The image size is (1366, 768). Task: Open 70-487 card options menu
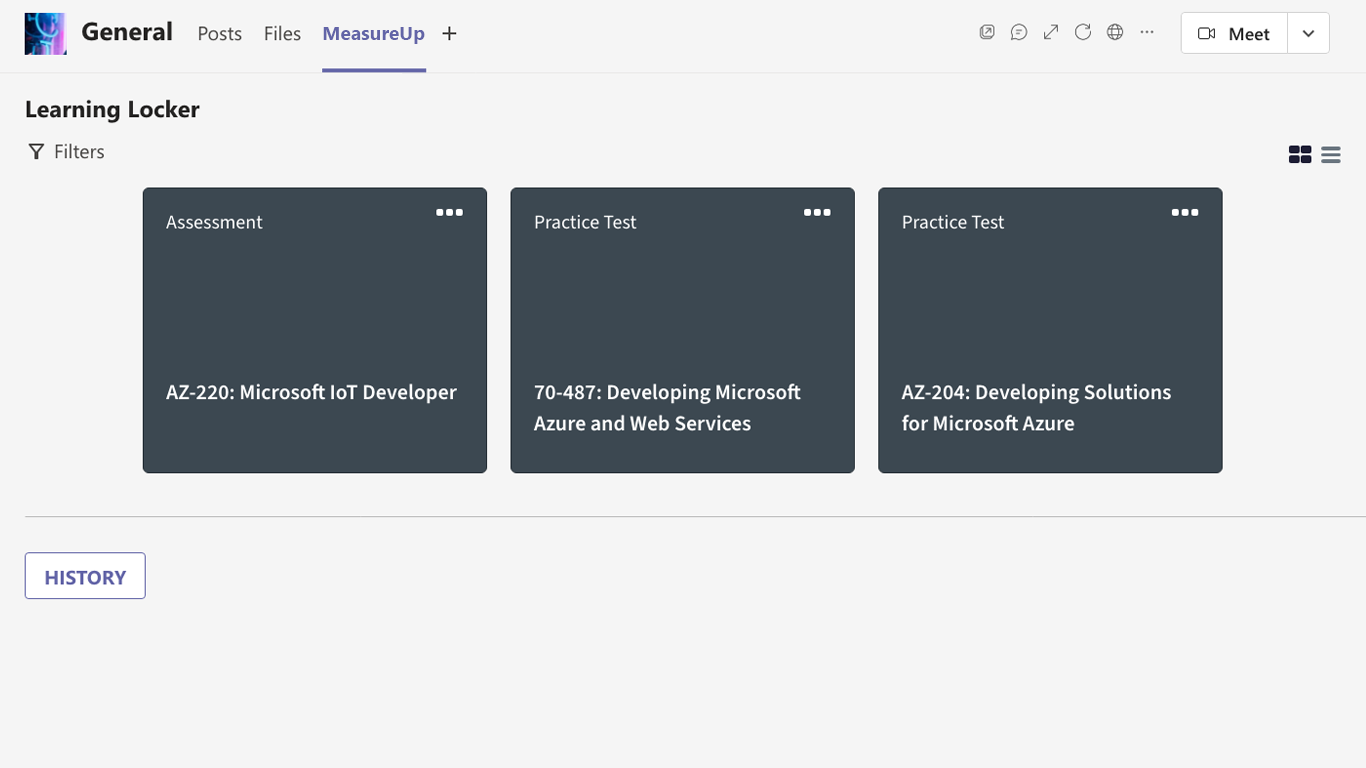click(817, 212)
